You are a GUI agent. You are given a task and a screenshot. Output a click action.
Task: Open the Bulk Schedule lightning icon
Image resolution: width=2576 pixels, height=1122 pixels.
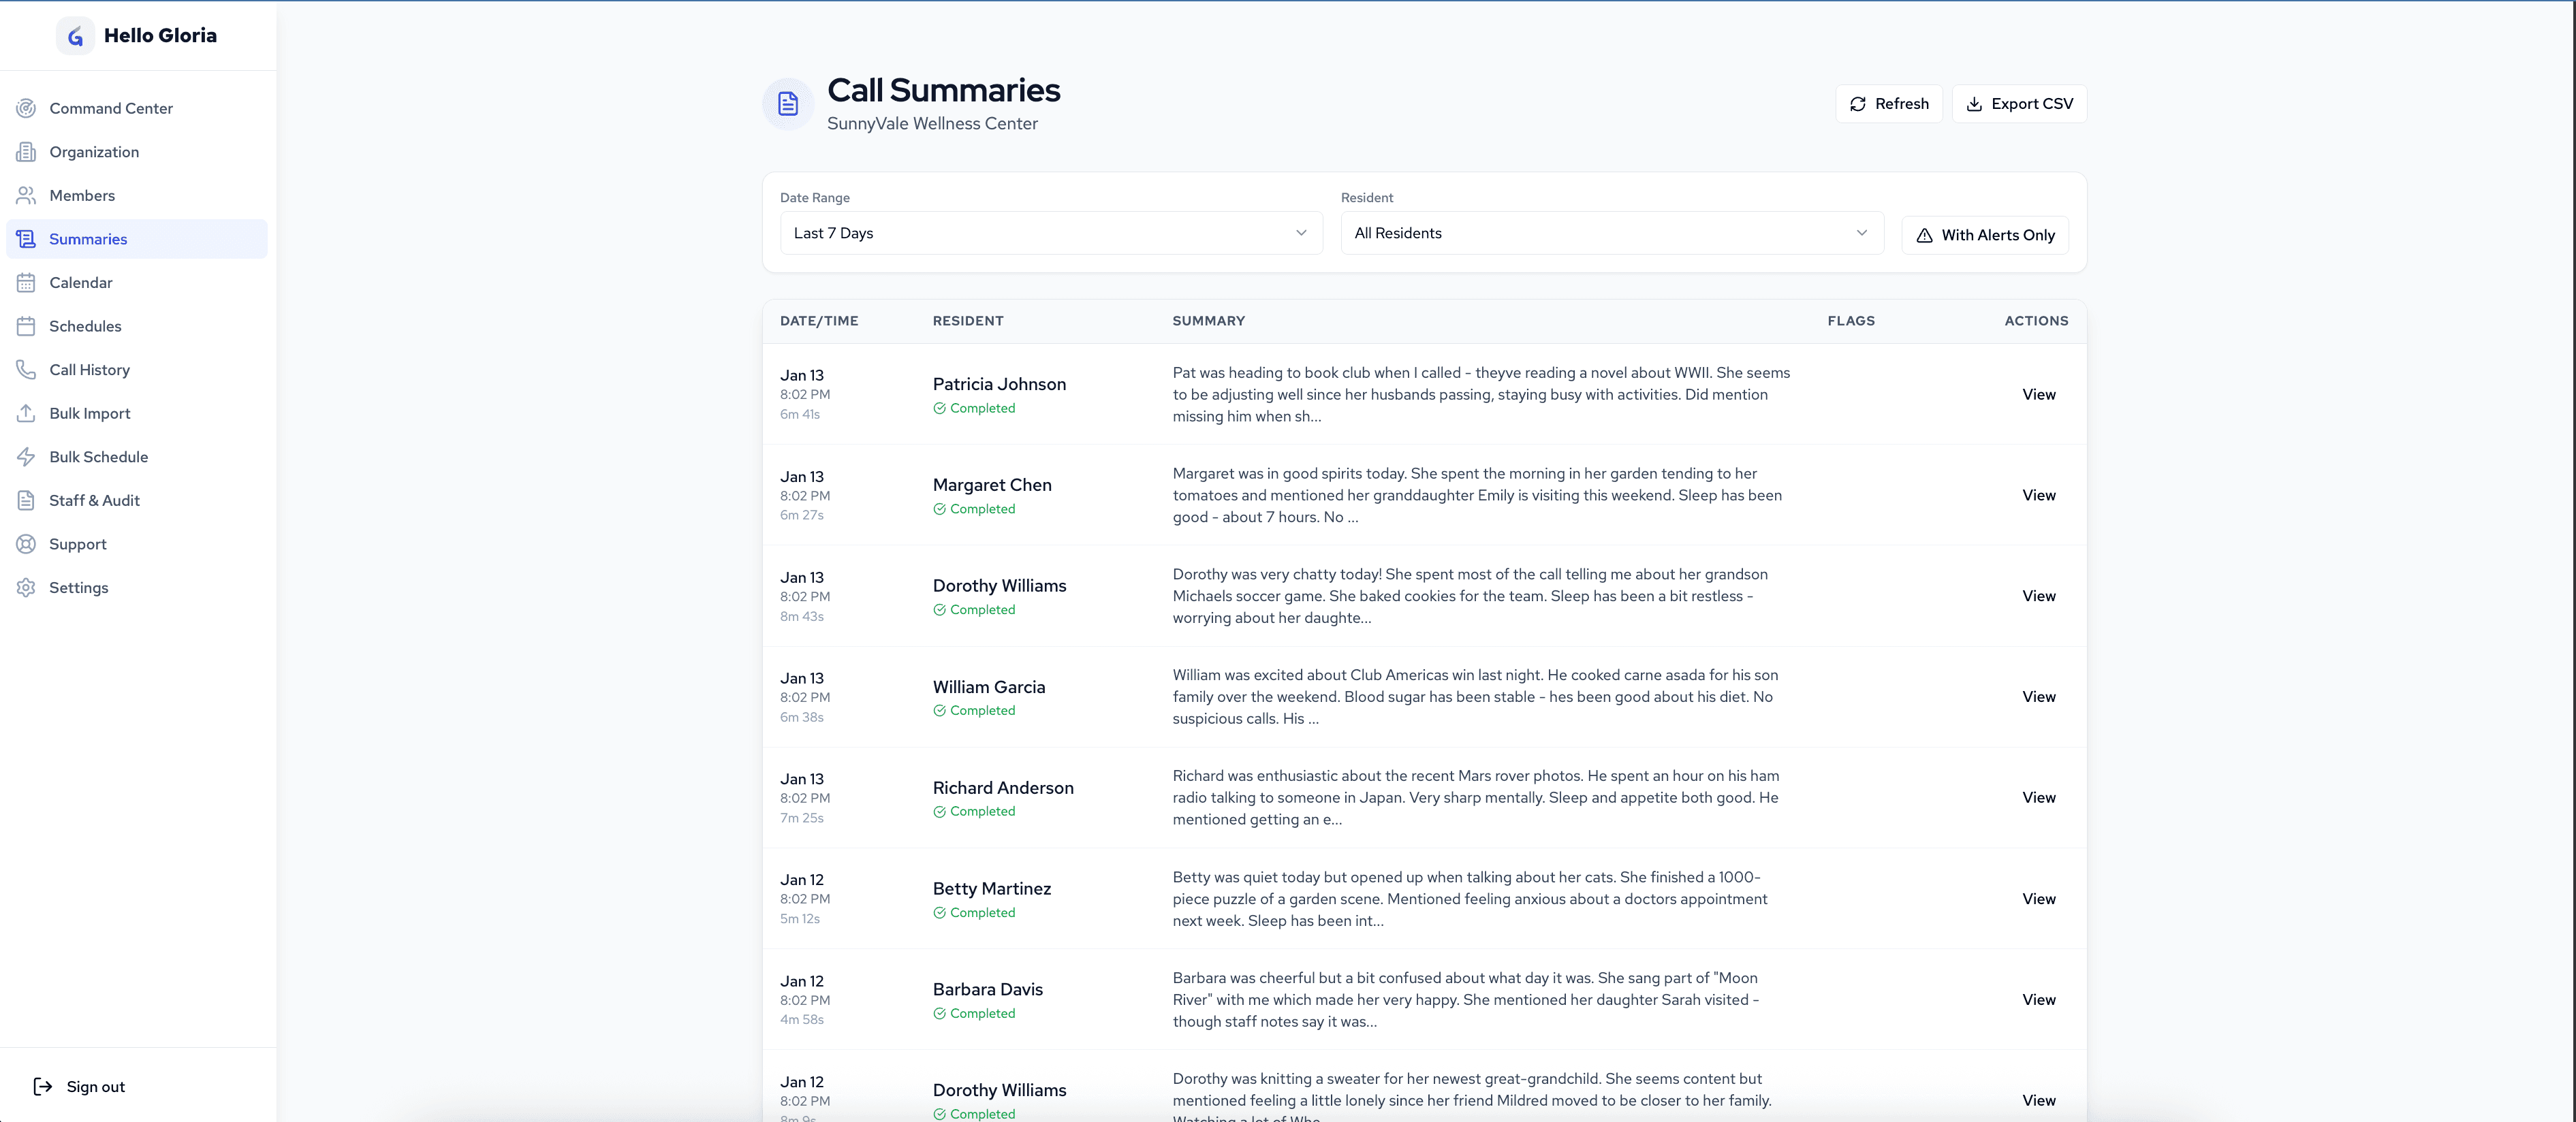point(26,456)
